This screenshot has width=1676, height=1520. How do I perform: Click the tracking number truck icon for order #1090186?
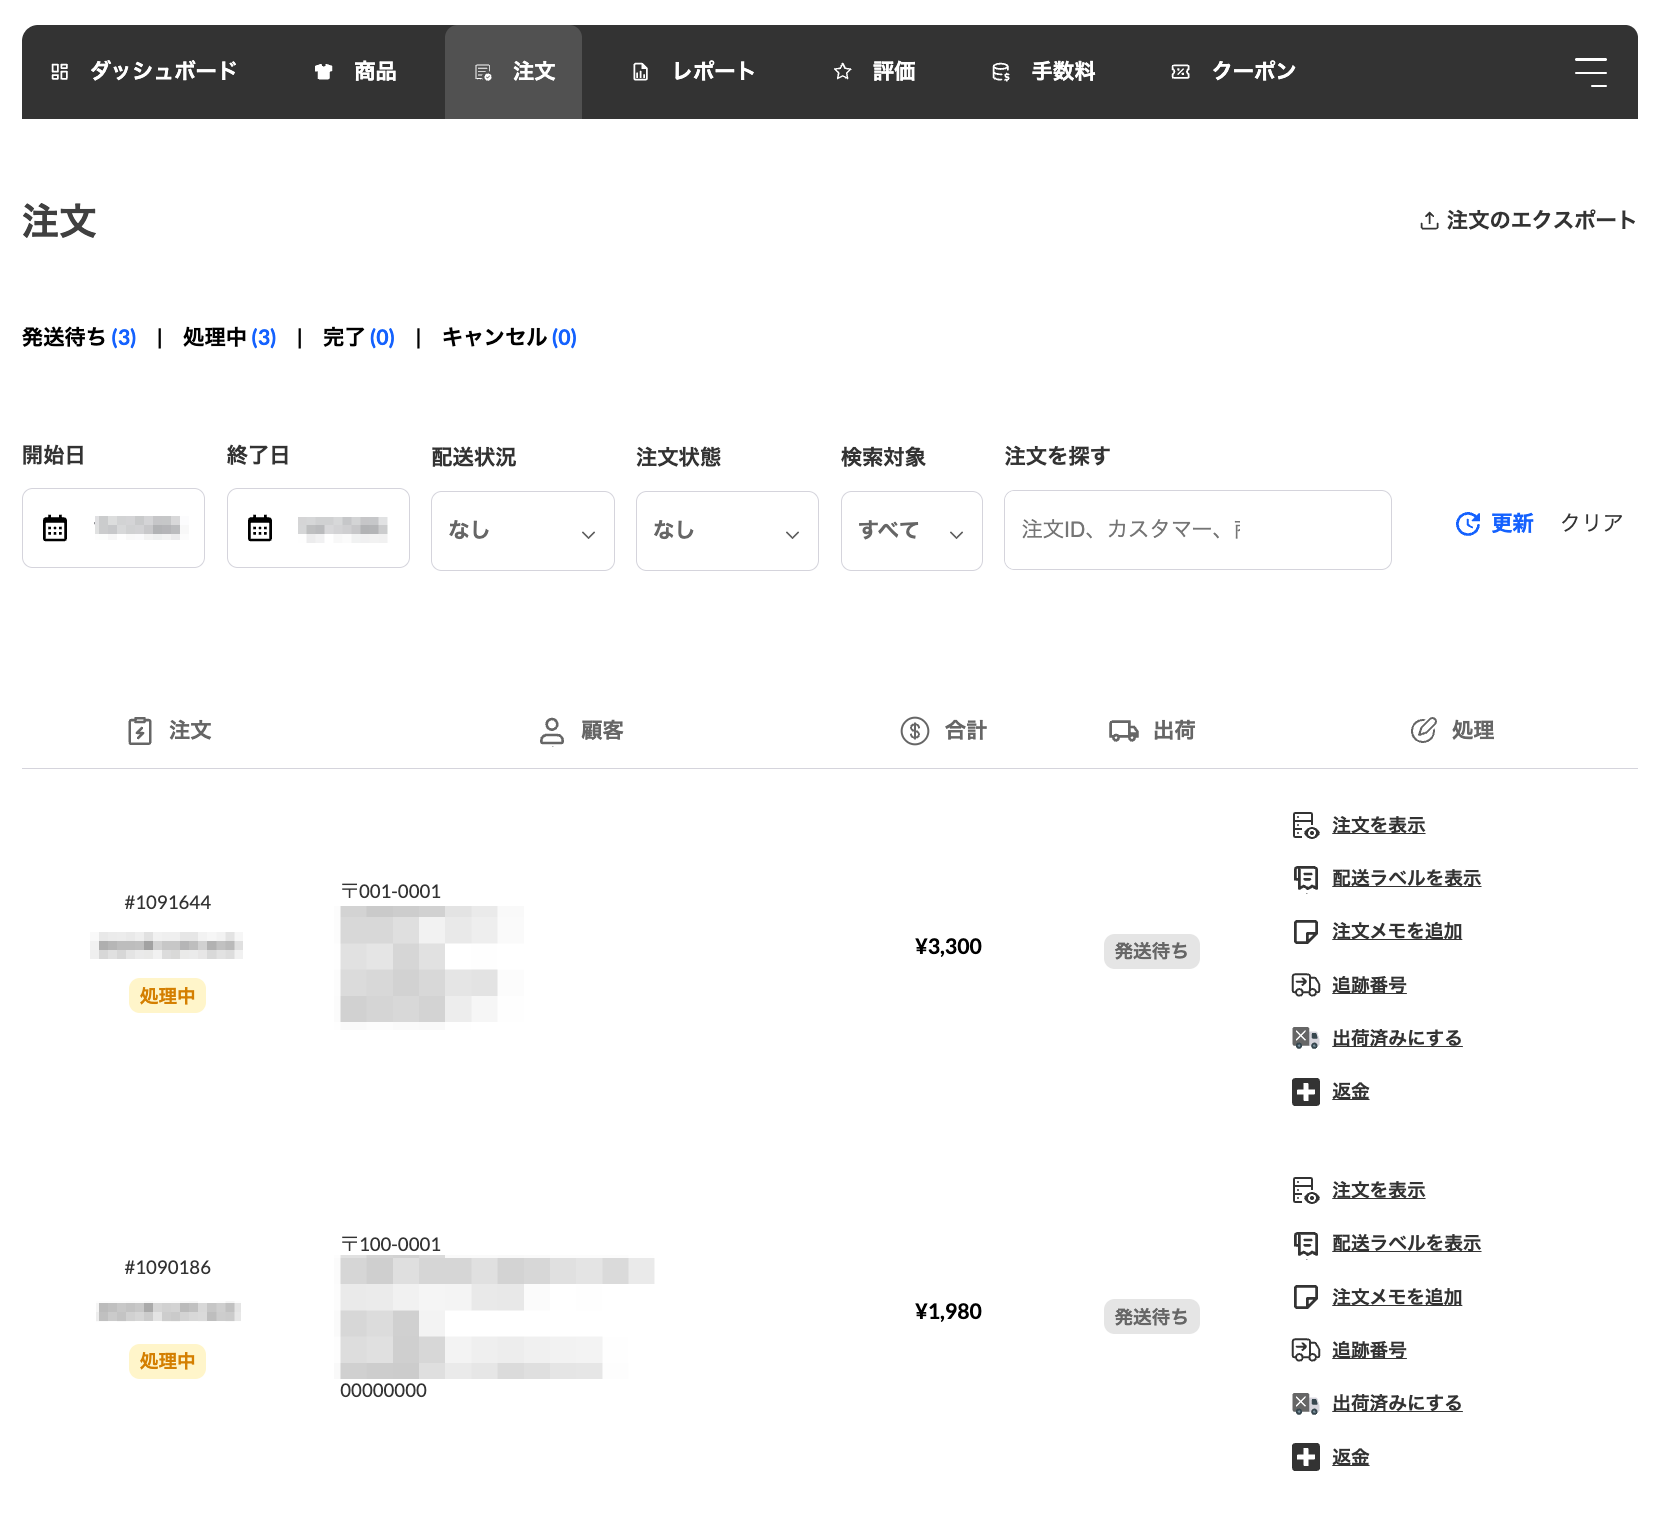[1305, 1350]
